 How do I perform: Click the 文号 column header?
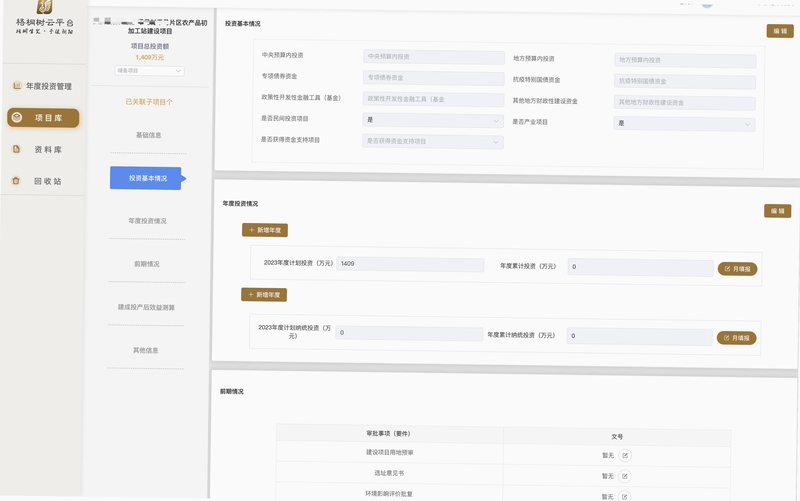(x=617, y=437)
